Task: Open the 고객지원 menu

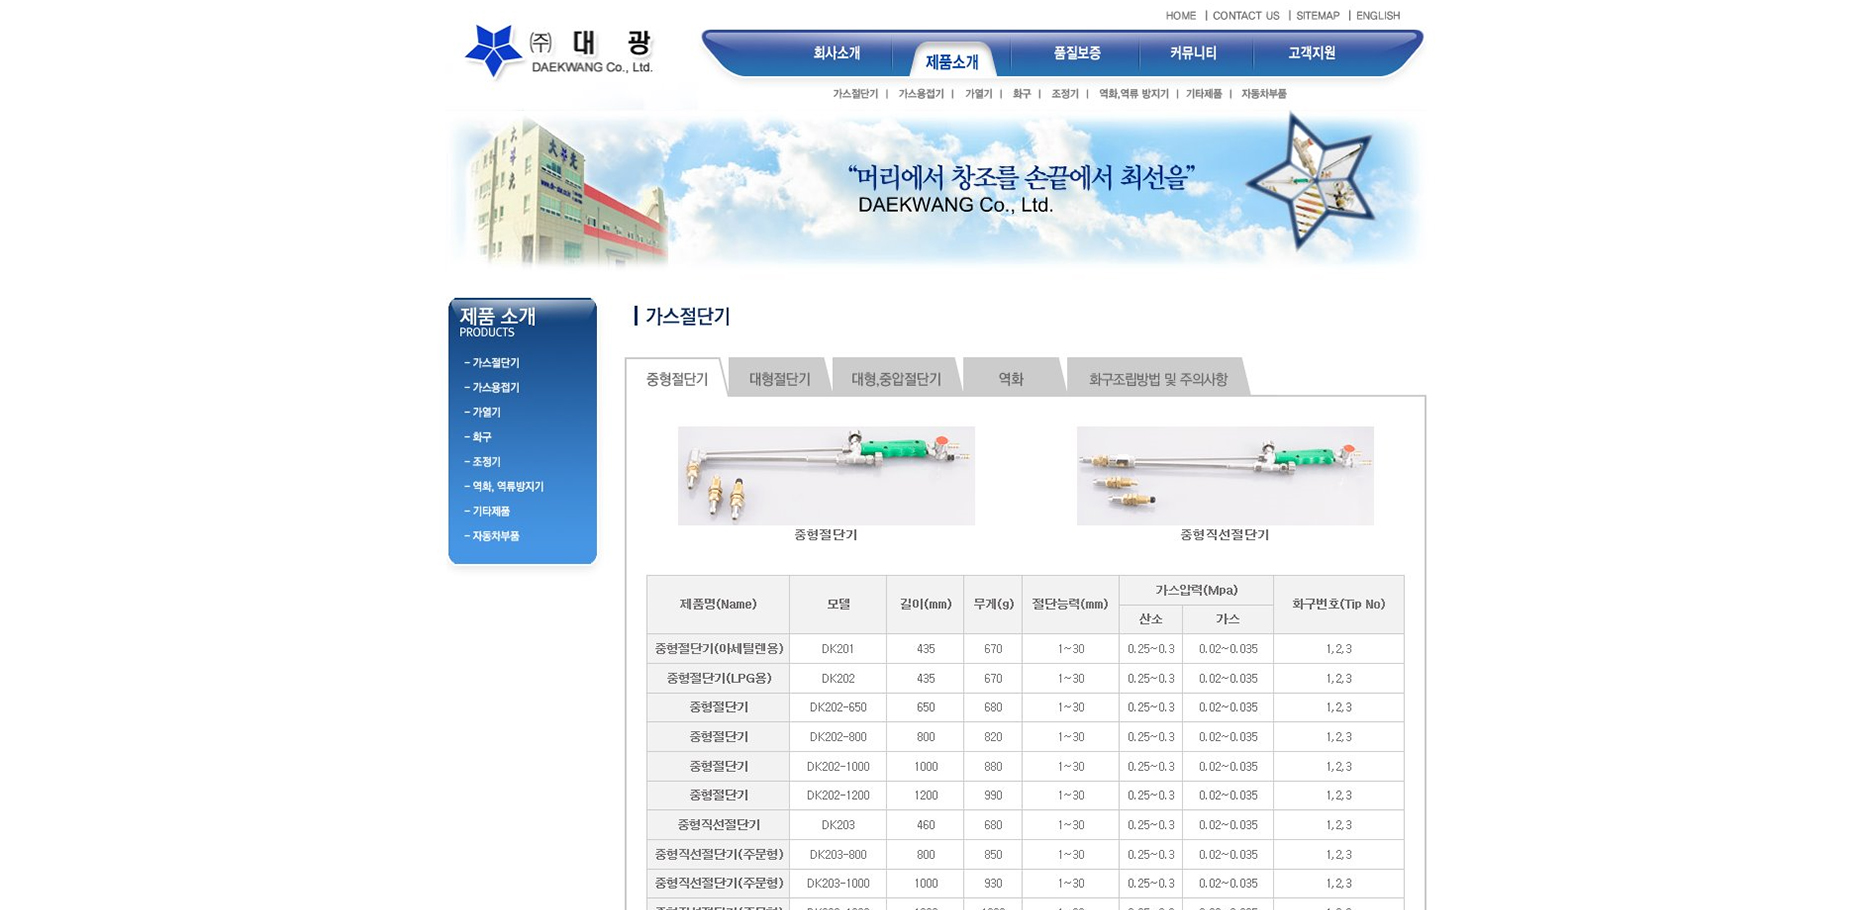Action: point(1311,53)
